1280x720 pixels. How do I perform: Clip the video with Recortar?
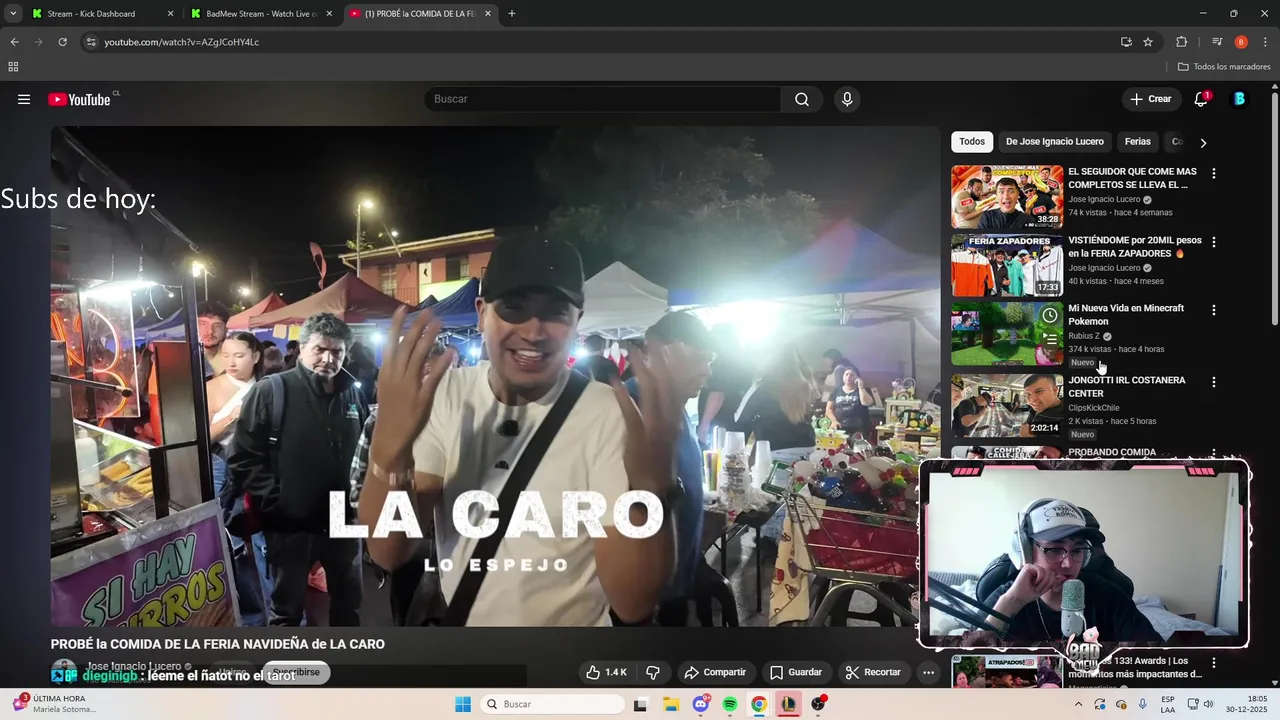pyautogui.click(x=872, y=672)
